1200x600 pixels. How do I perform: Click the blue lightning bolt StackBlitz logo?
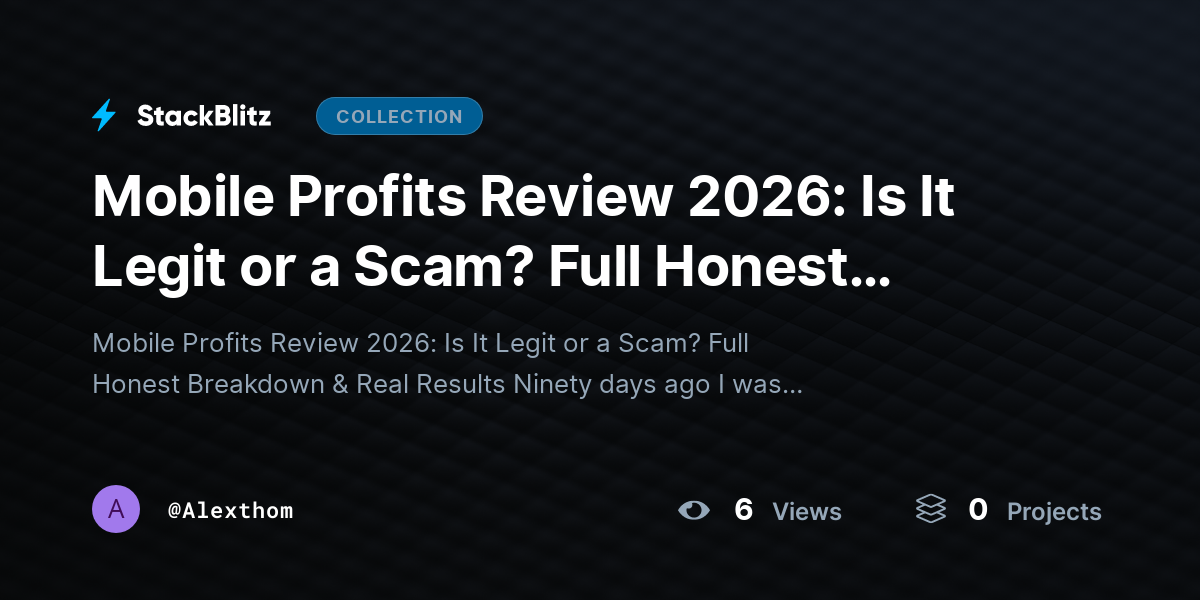point(104,116)
